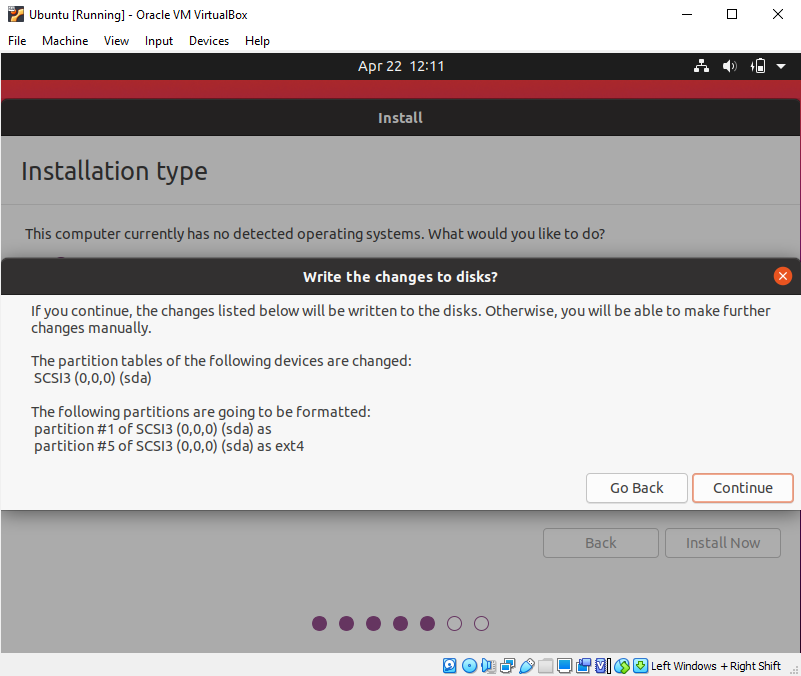Click the recording status icon

(x=583, y=665)
